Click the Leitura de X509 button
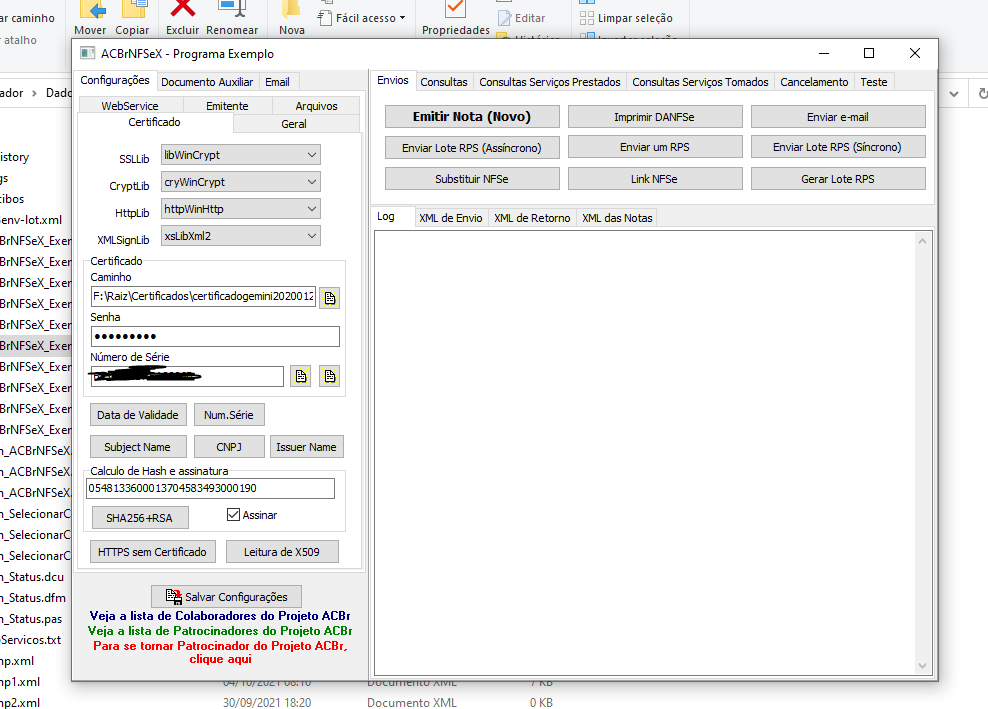This screenshot has height=709, width=988. tap(282, 552)
